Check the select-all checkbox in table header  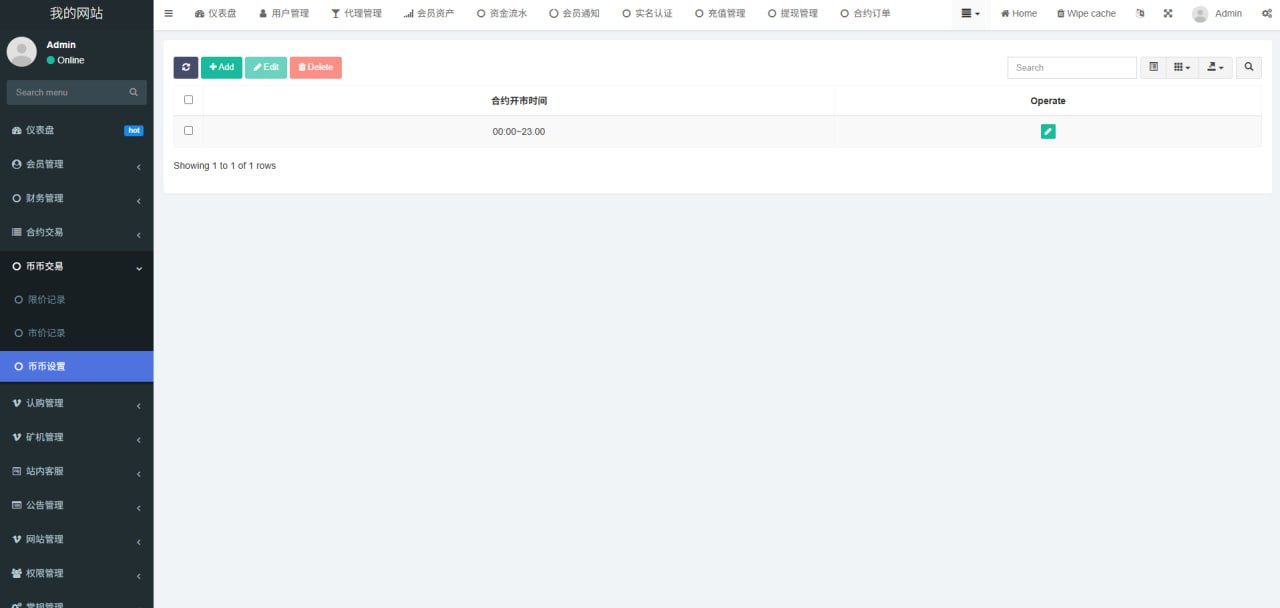(188, 100)
